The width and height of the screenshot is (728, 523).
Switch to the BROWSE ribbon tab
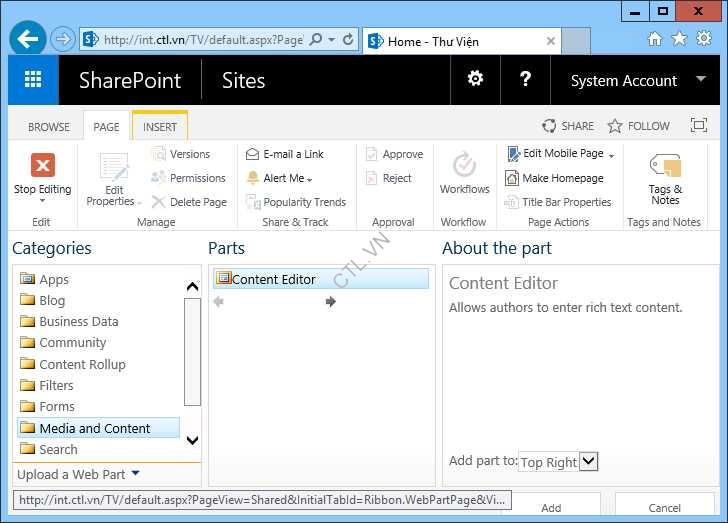pyautogui.click(x=49, y=127)
